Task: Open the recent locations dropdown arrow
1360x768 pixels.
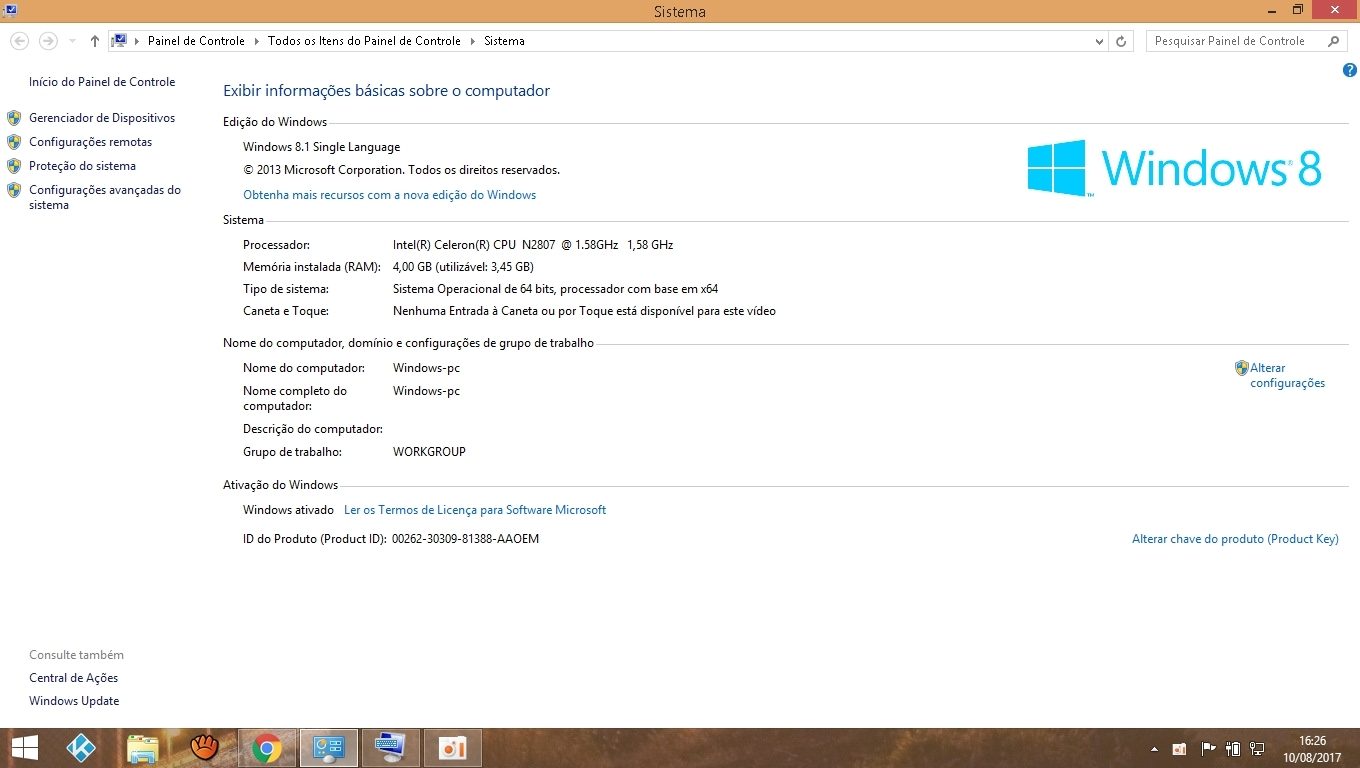Action: click(72, 42)
